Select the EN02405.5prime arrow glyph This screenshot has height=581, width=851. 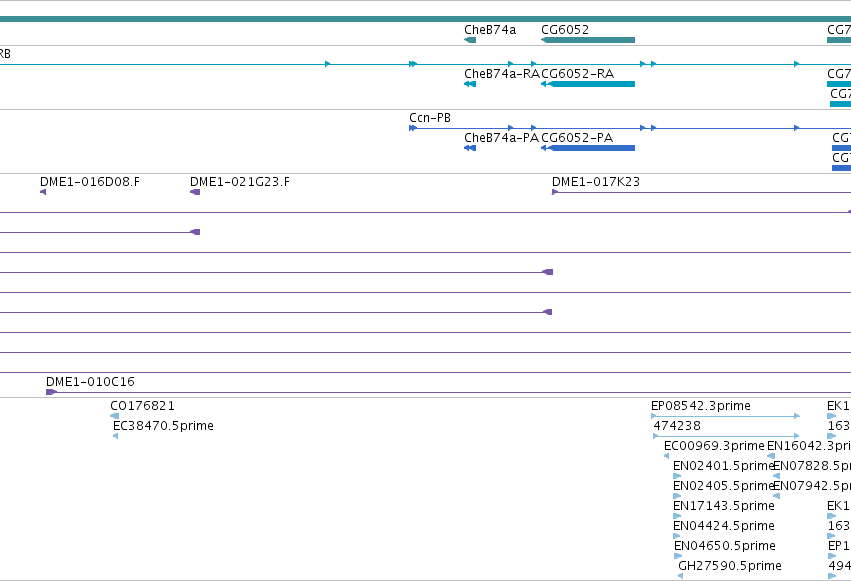click(x=677, y=496)
